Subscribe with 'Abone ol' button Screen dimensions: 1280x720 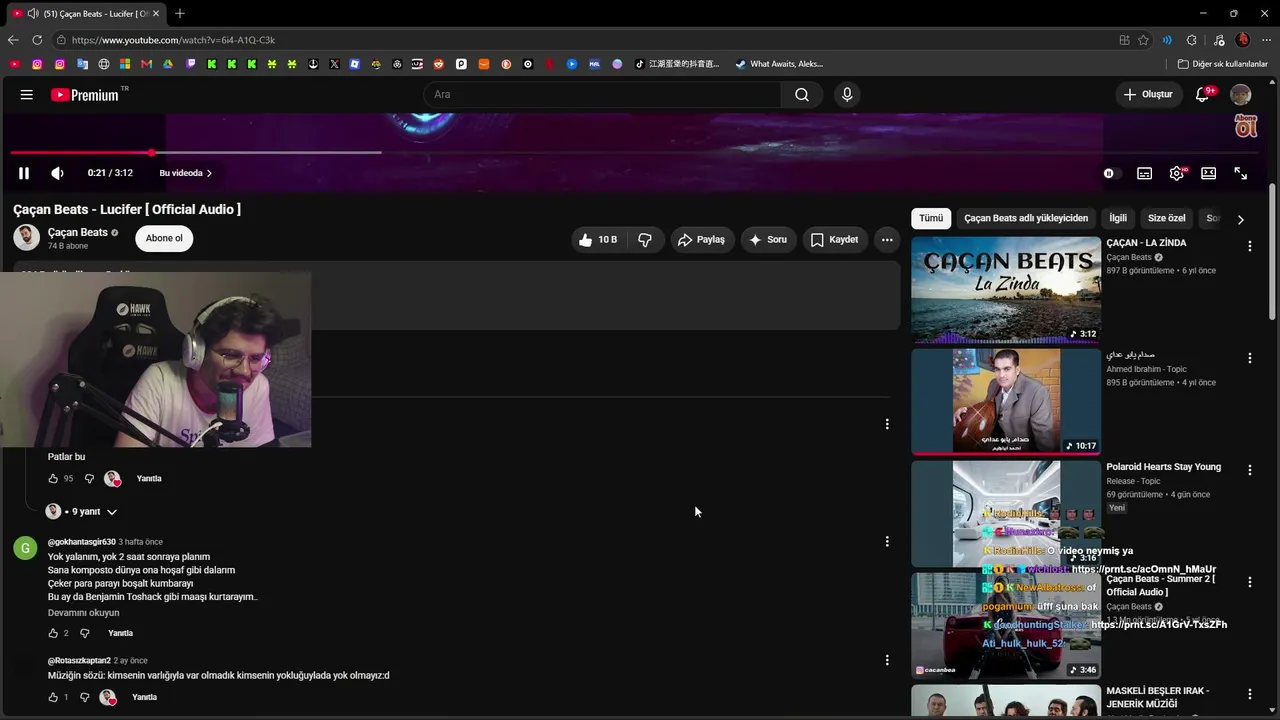pos(164,239)
